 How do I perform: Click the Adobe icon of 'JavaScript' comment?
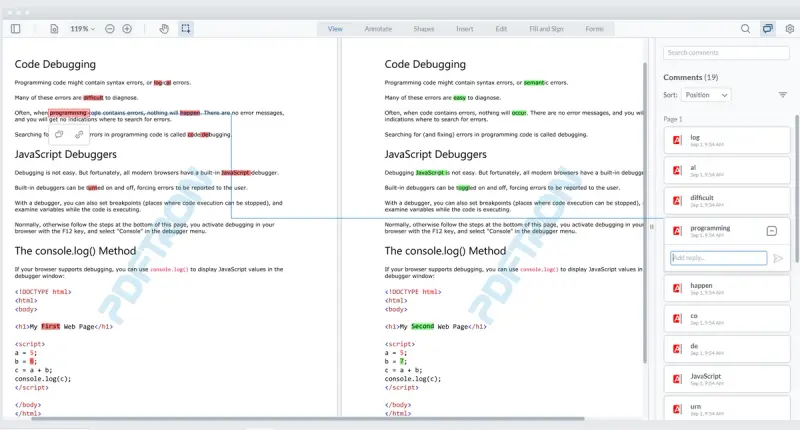click(677, 379)
